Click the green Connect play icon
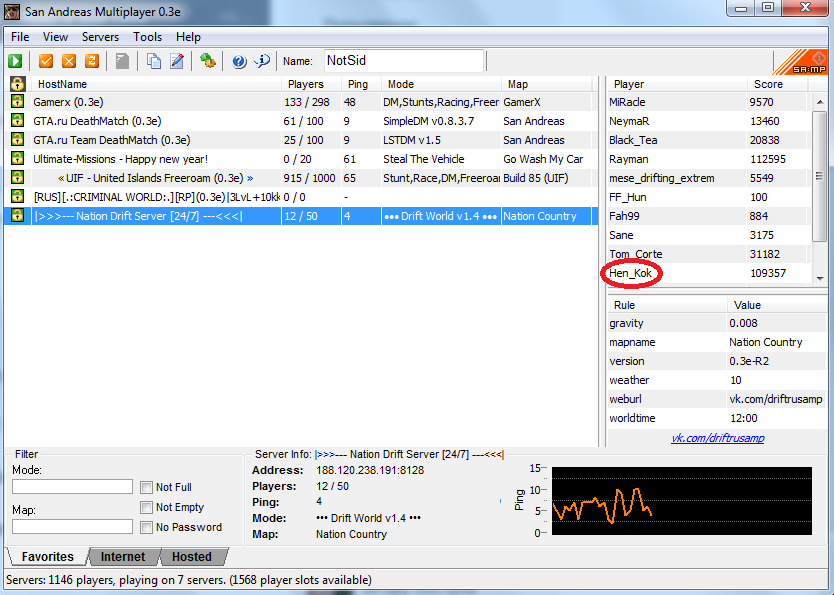Viewport: 834px width, 595px height. [15, 61]
